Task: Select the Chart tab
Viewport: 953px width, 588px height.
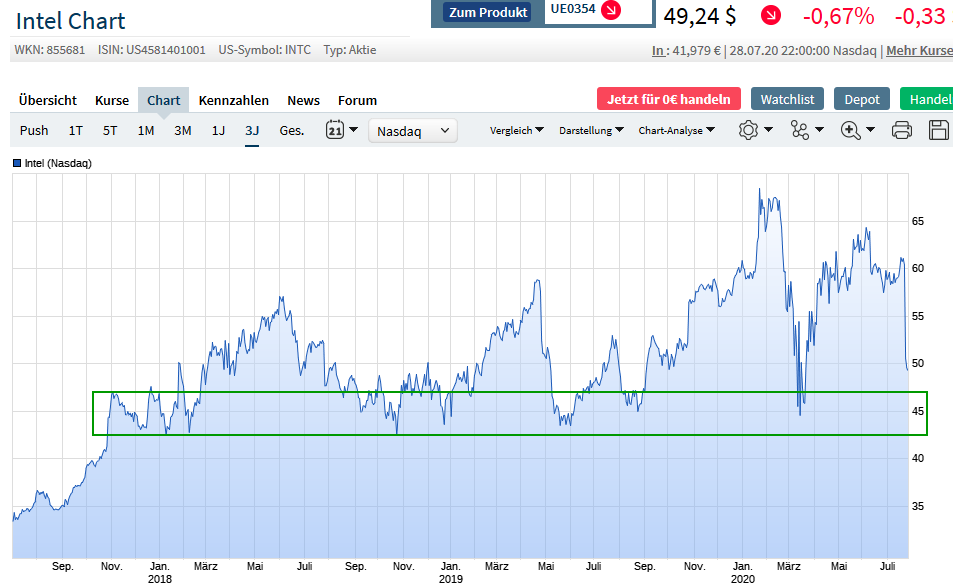Action: click(163, 100)
